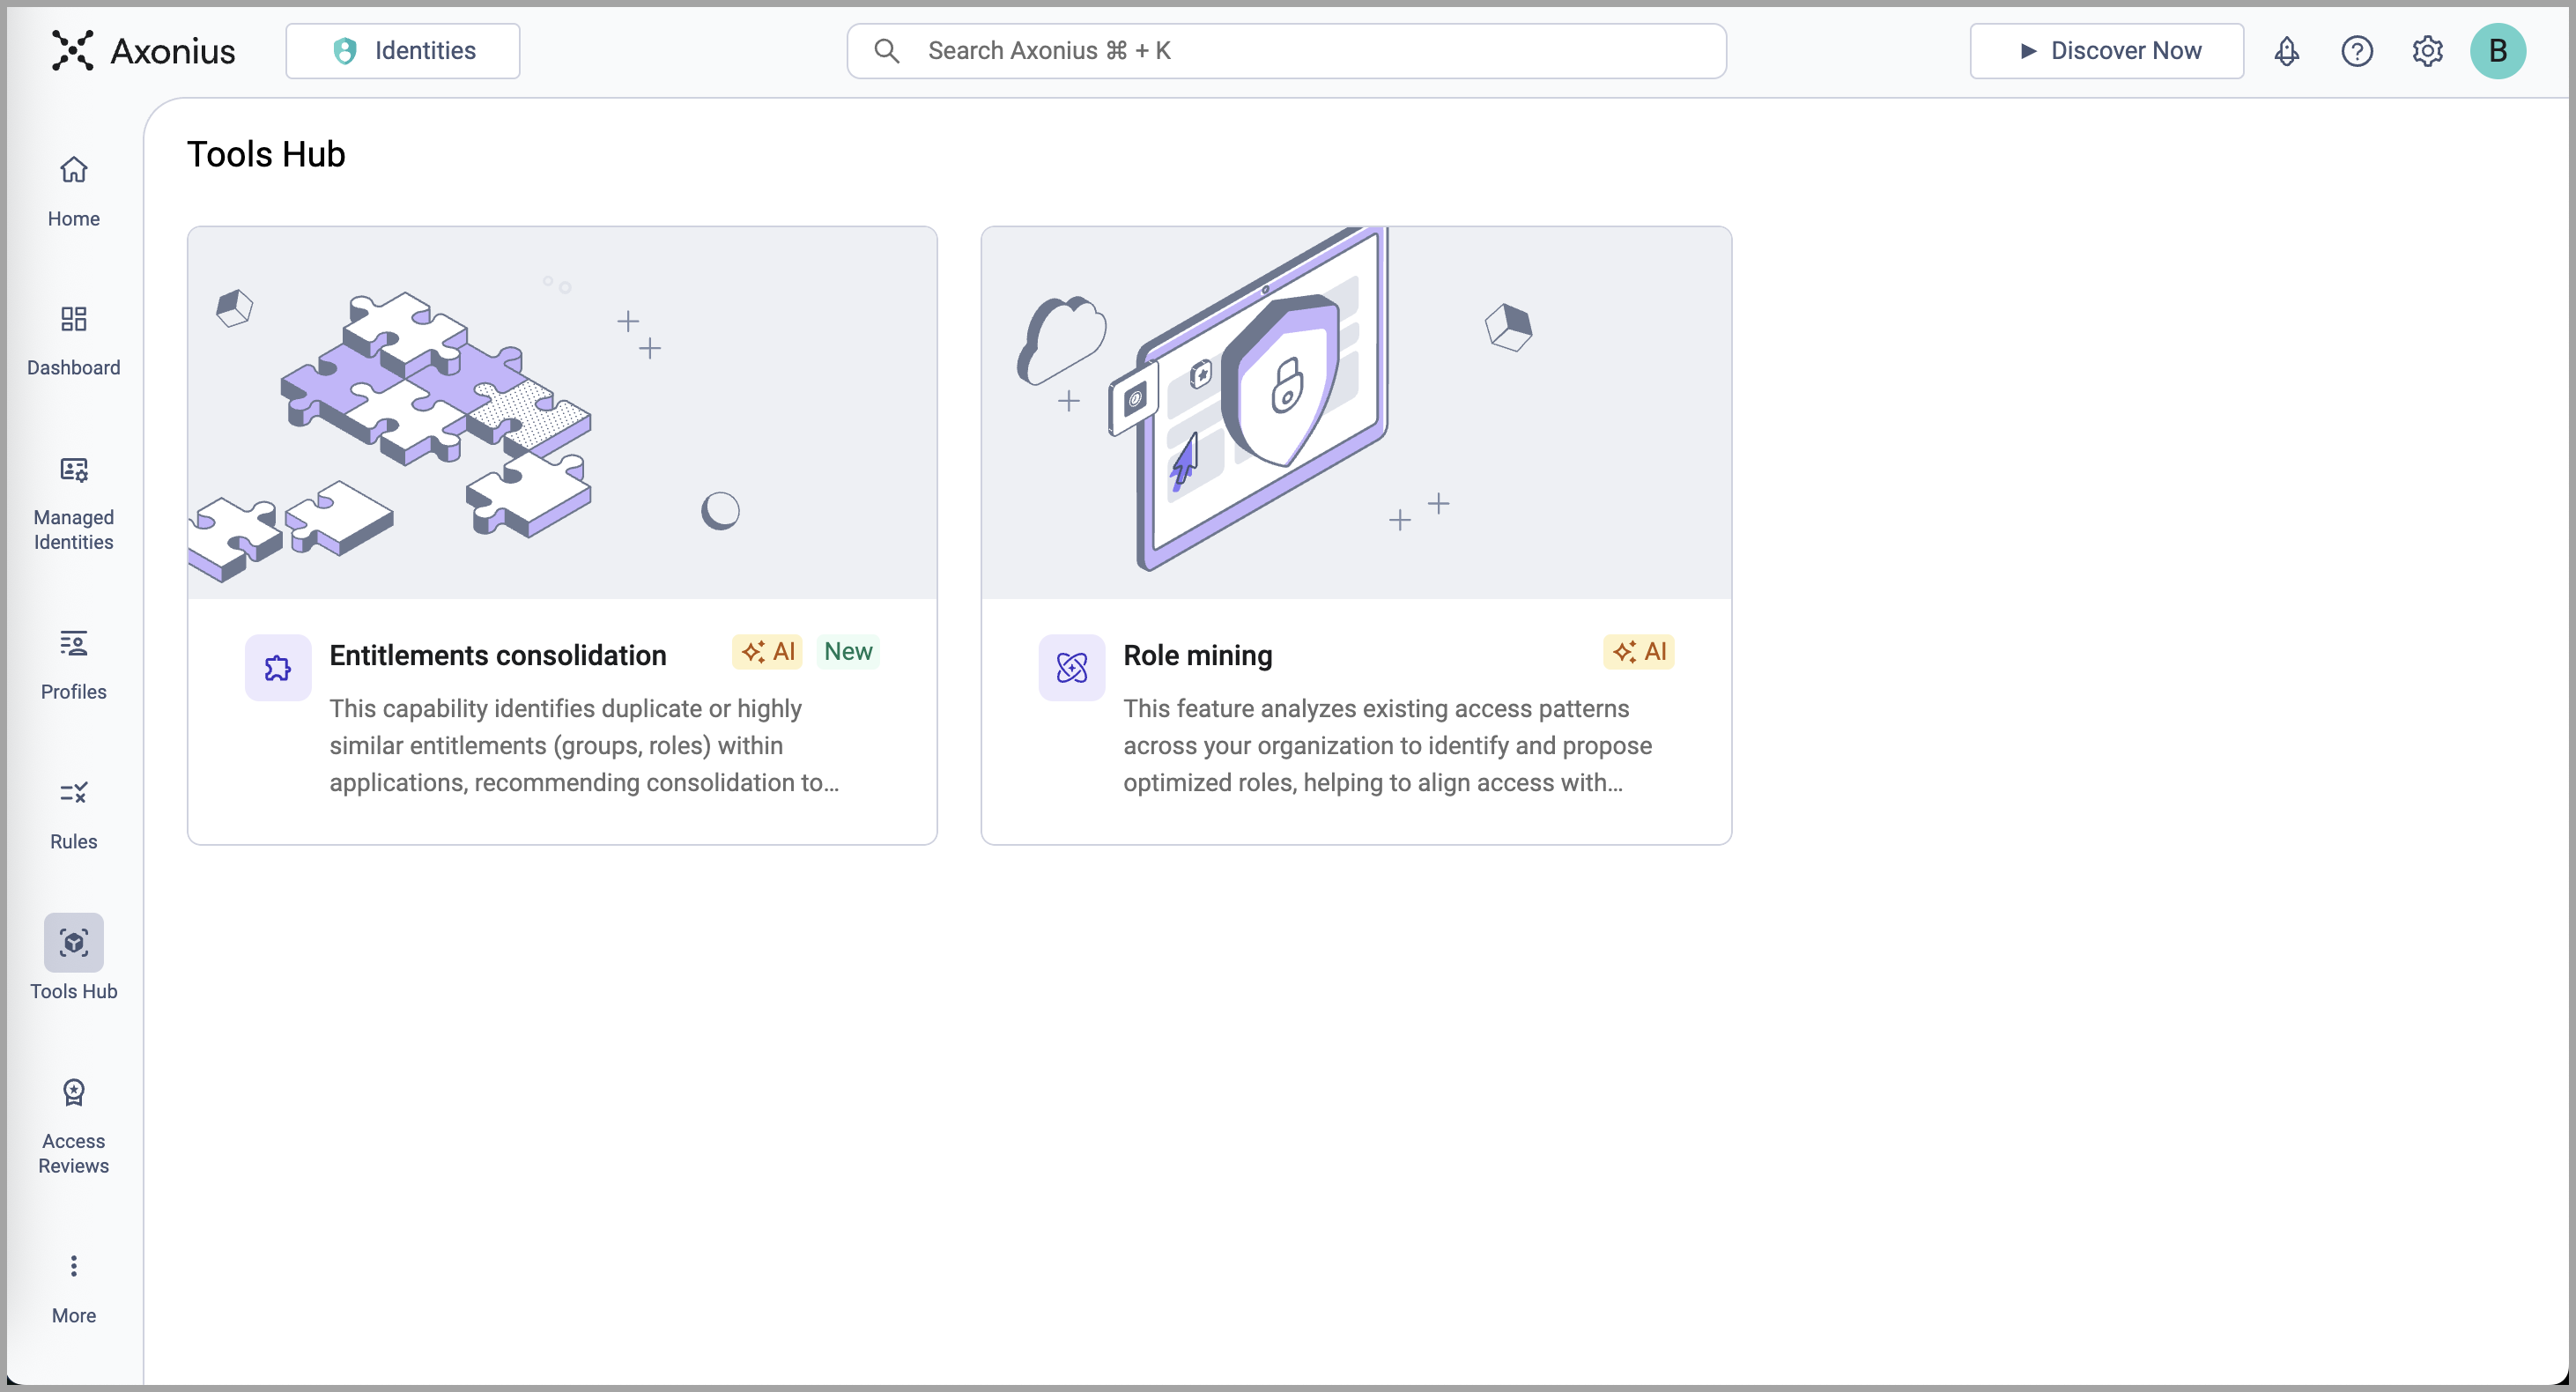Image resolution: width=2576 pixels, height=1392 pixels.
Task: Open the Home sidebar icon
Action: tap(73, 171)
